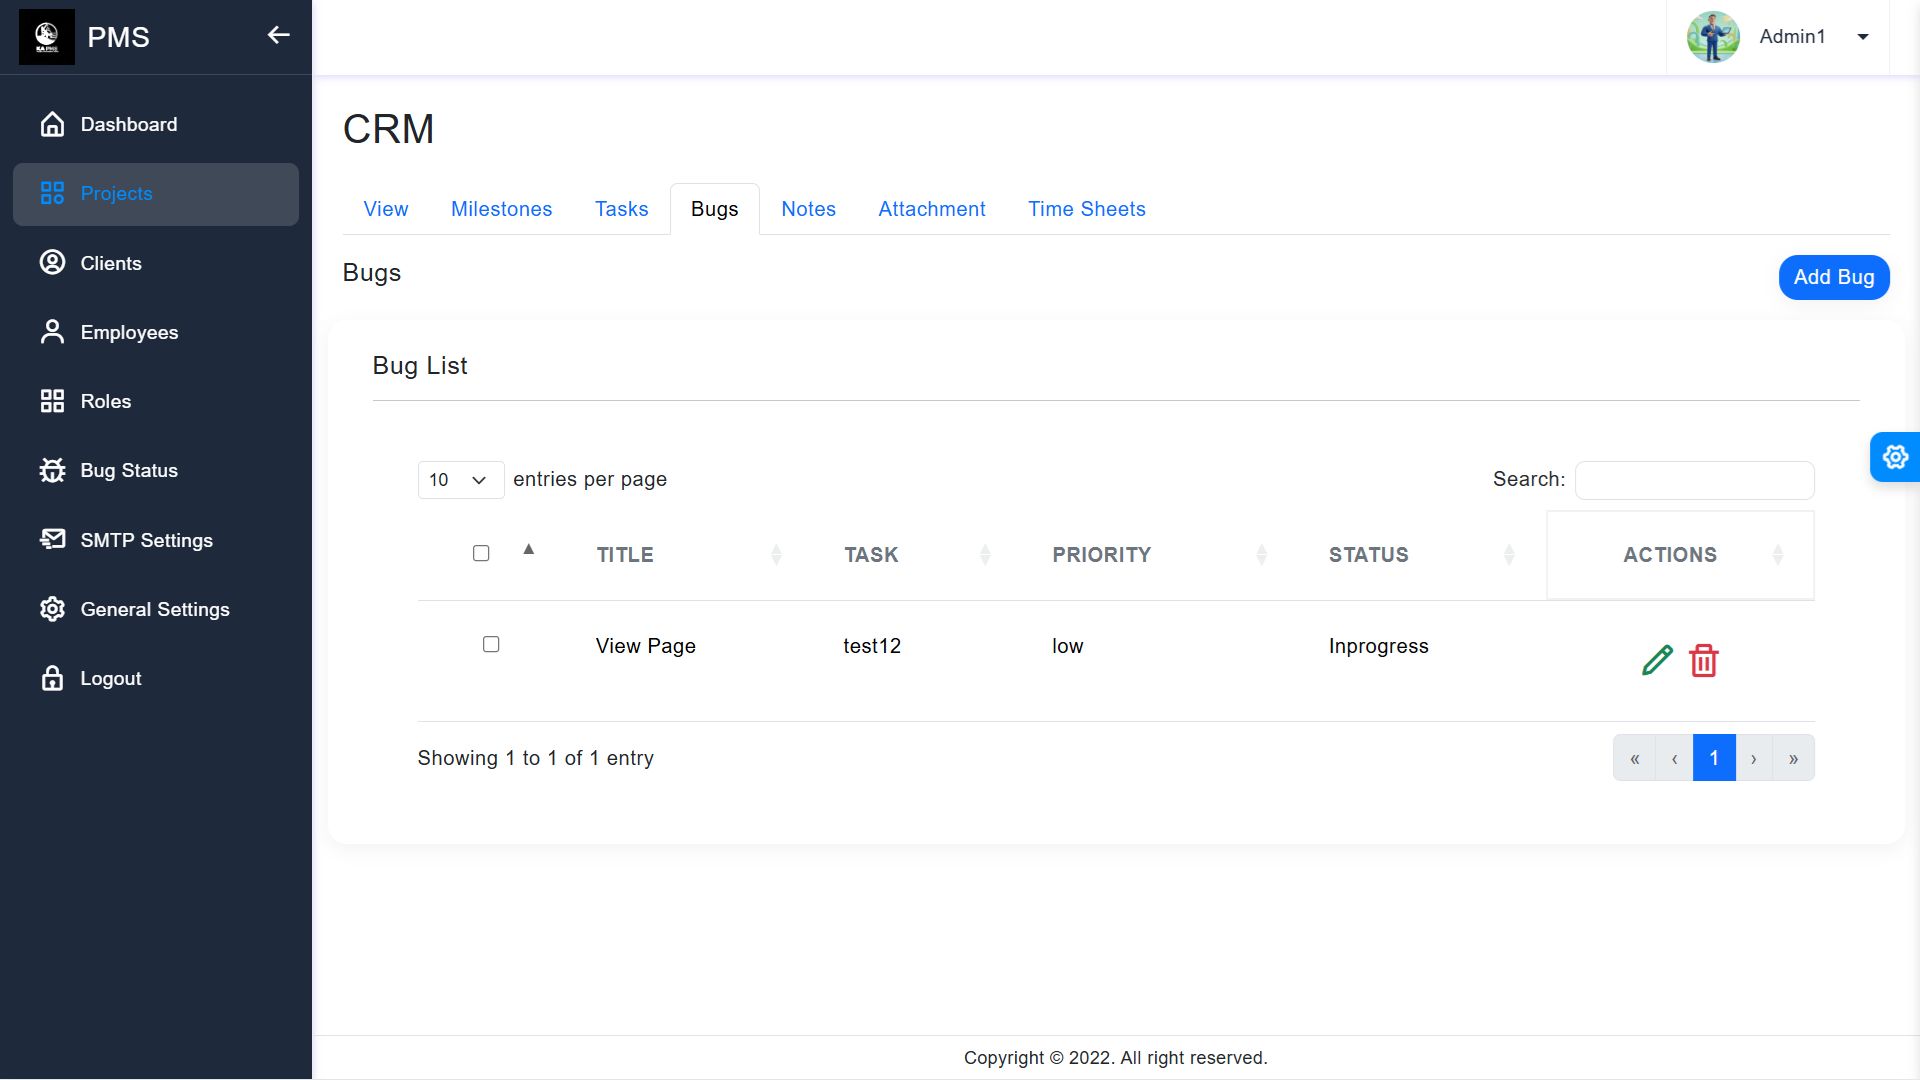Click the Logout lock icon
1920x1080 pixels.
coord(52,678)
